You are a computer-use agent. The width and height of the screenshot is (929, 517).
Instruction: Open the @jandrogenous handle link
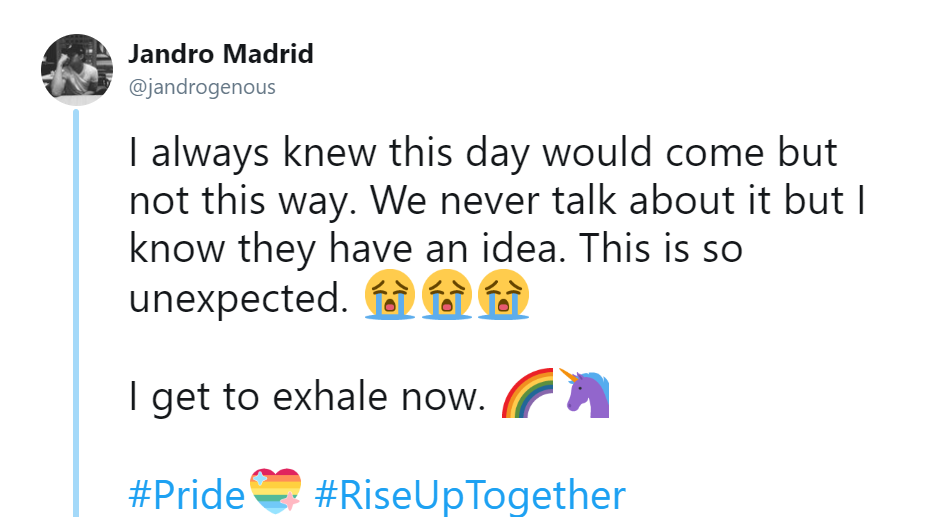click(202, 87)
